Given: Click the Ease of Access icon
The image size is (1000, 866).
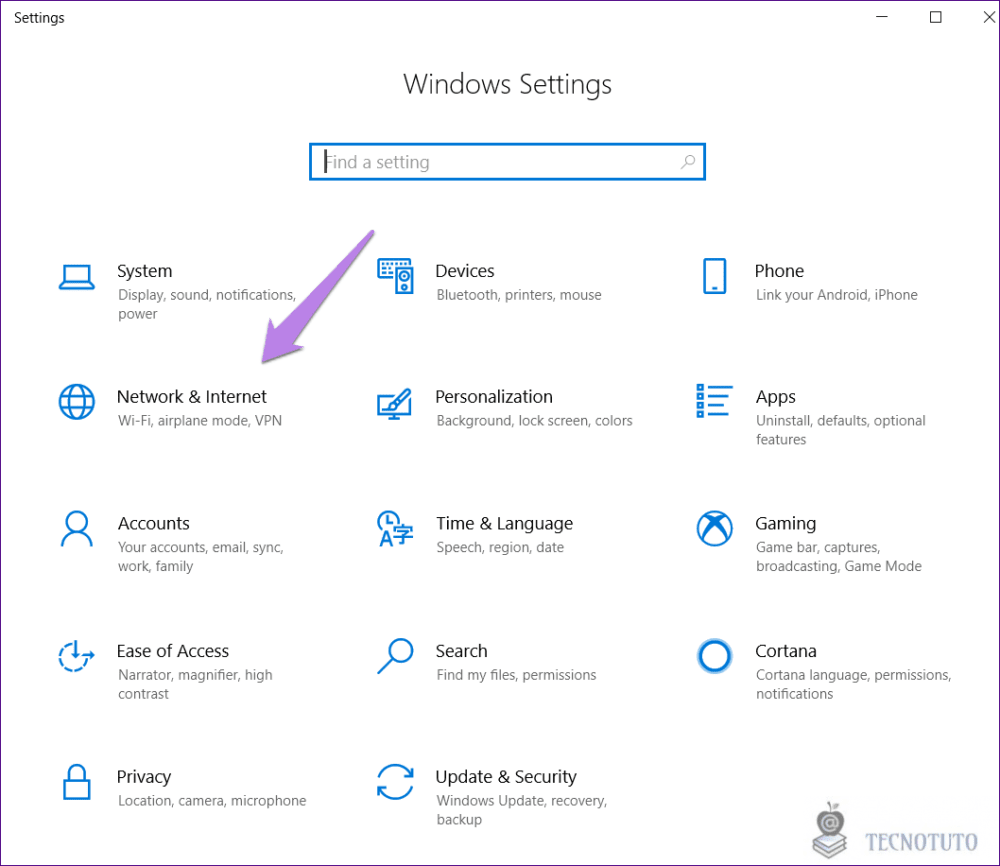Looking at the screenshot, I should pos(77,656).
